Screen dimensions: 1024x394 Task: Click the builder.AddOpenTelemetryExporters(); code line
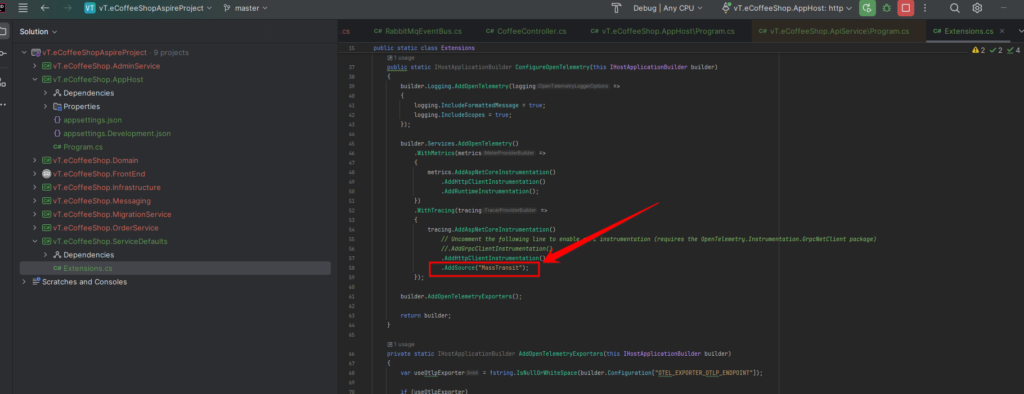click(462, 296)
